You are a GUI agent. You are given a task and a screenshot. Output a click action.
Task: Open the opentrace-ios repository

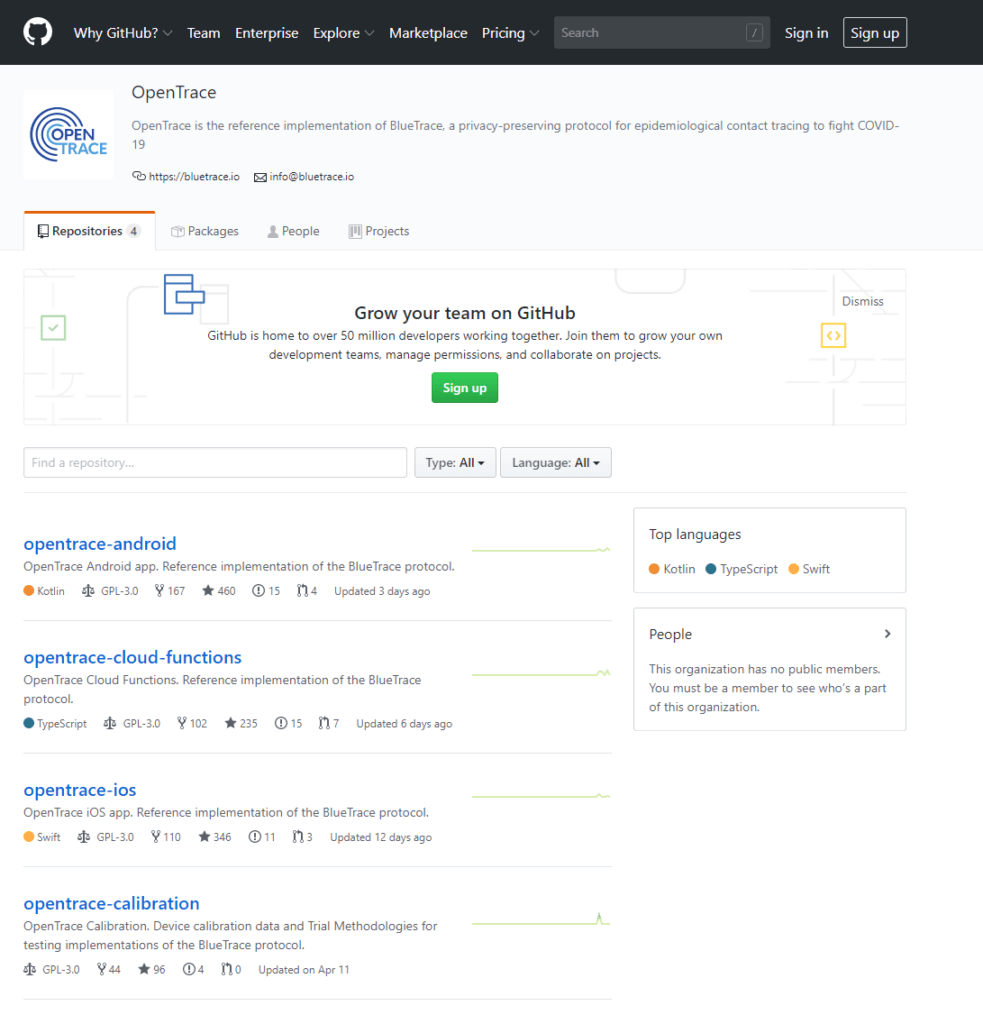[x=80, y=790]
